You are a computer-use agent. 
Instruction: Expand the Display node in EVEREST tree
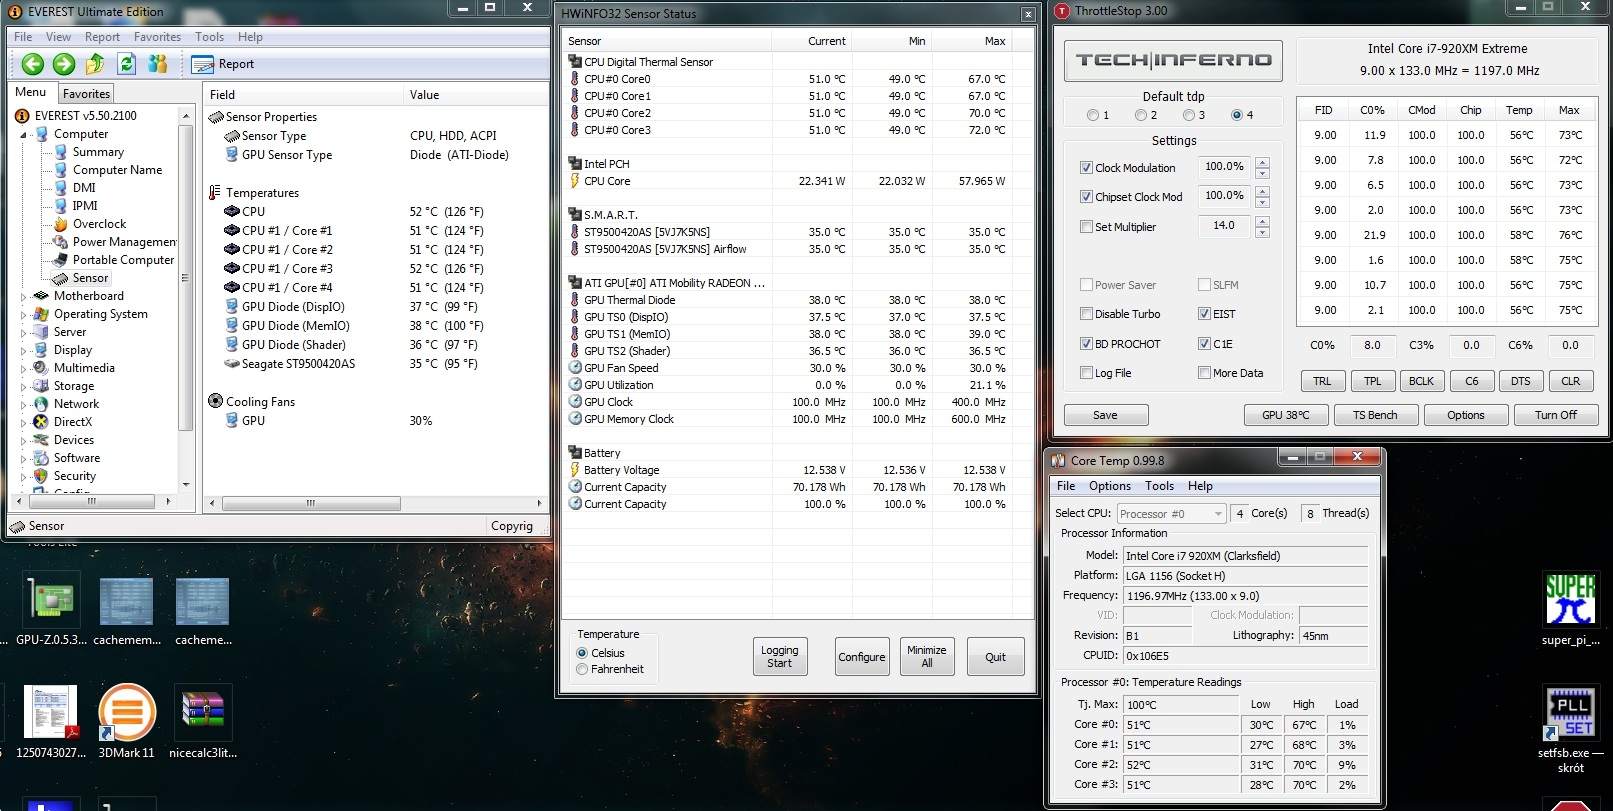point(24,350)
